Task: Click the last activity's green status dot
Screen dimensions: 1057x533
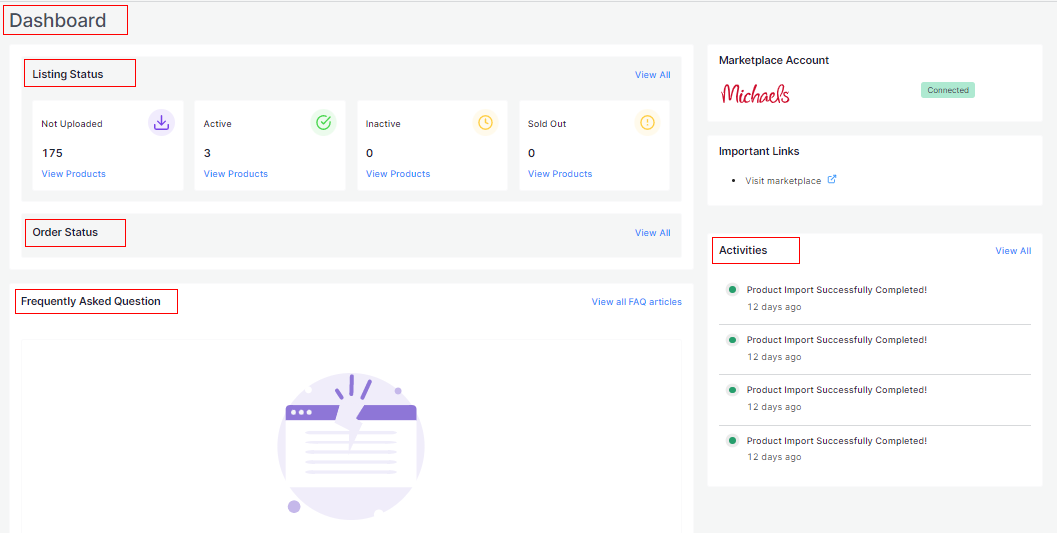Action: (732, 440)
